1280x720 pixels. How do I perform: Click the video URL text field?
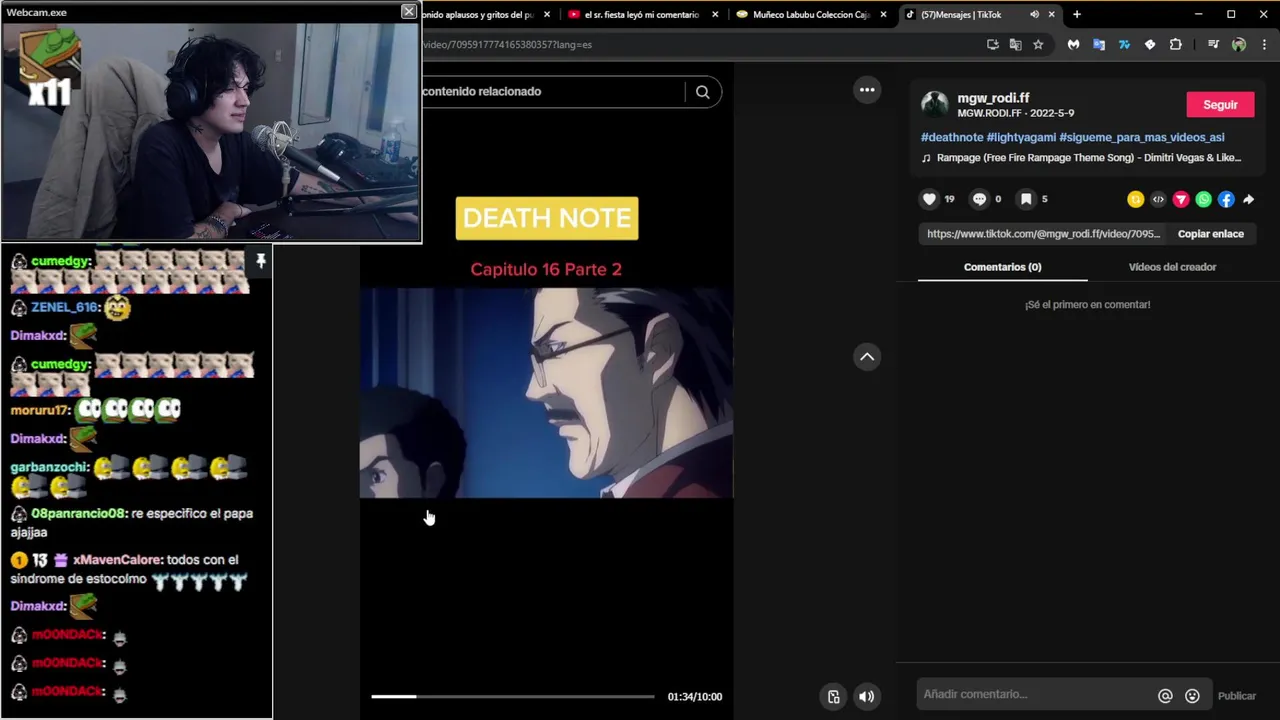coord(1043,234)
